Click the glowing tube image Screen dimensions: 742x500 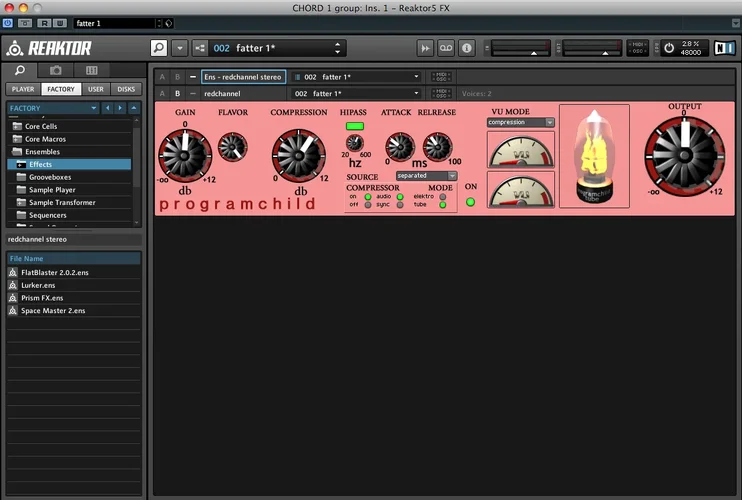click(x=594, y=155)
